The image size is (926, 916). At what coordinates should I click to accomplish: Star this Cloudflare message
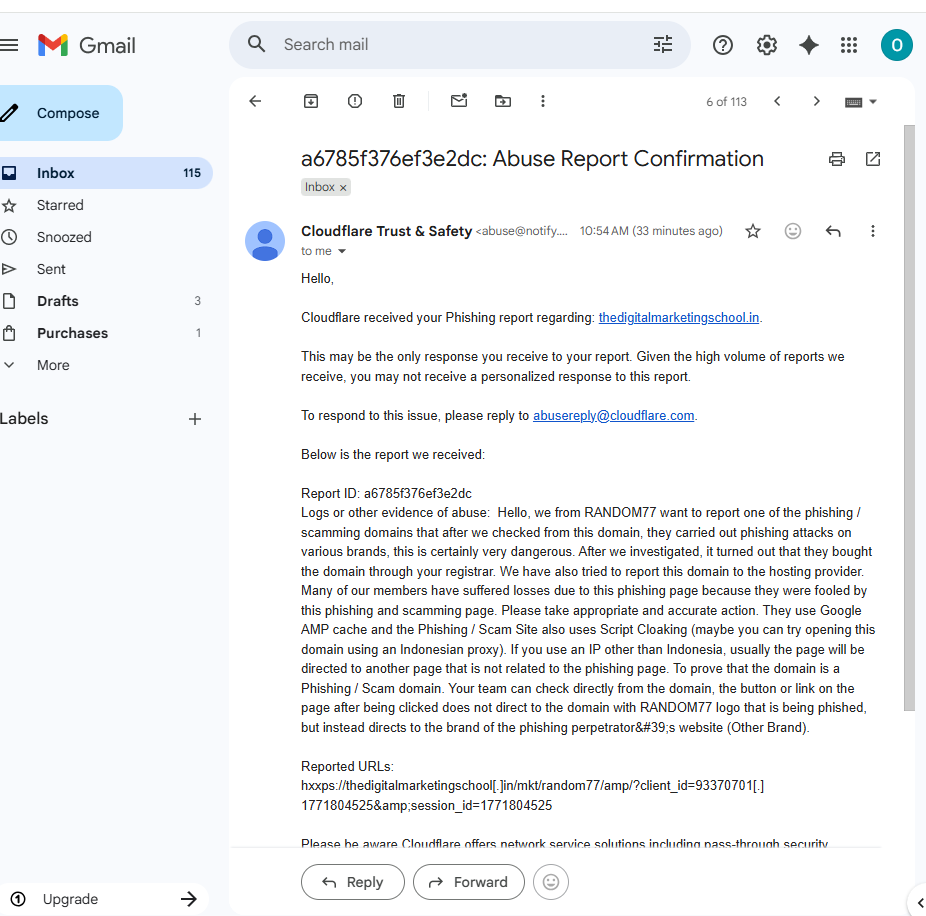pyautogui.click(x=752, y=231)
